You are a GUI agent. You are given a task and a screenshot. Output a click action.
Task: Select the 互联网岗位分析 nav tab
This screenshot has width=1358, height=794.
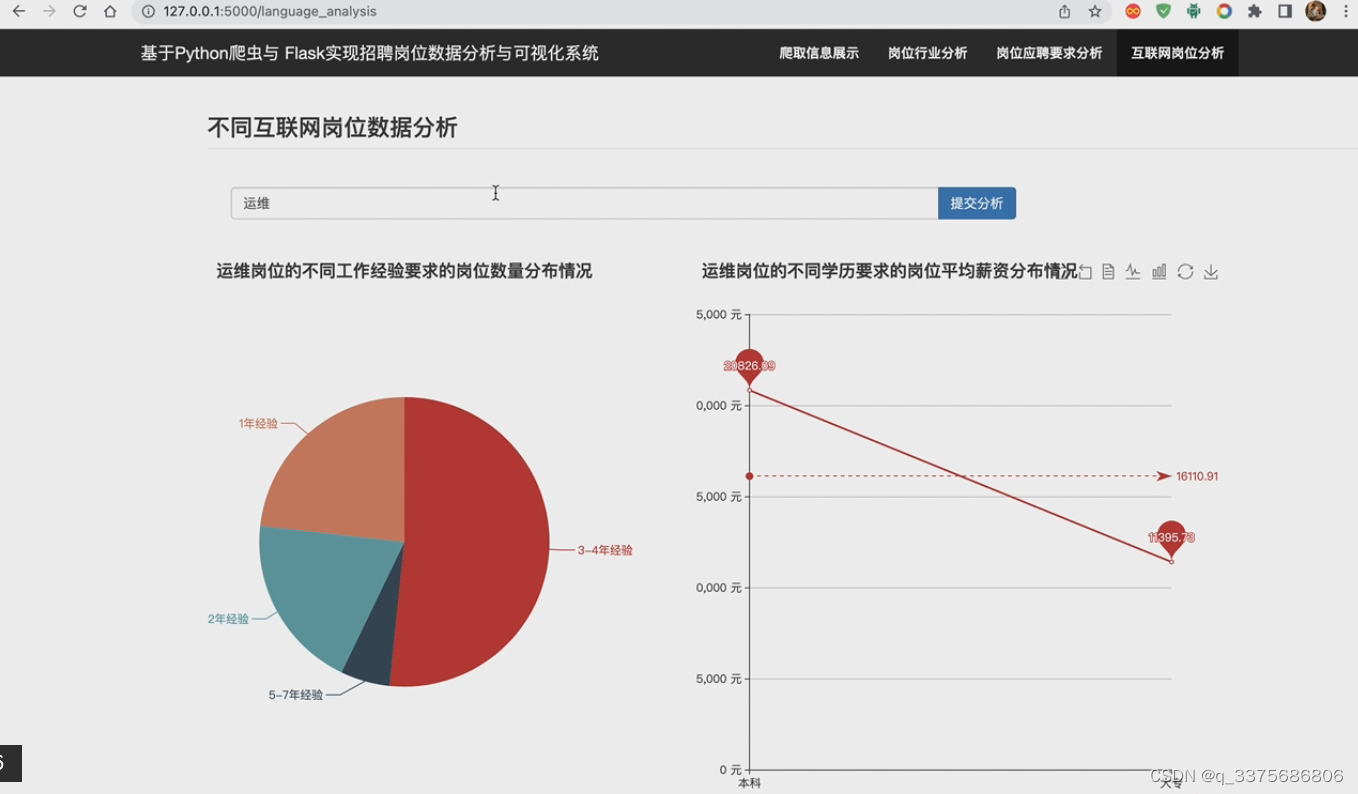[x=1177, y=53]
